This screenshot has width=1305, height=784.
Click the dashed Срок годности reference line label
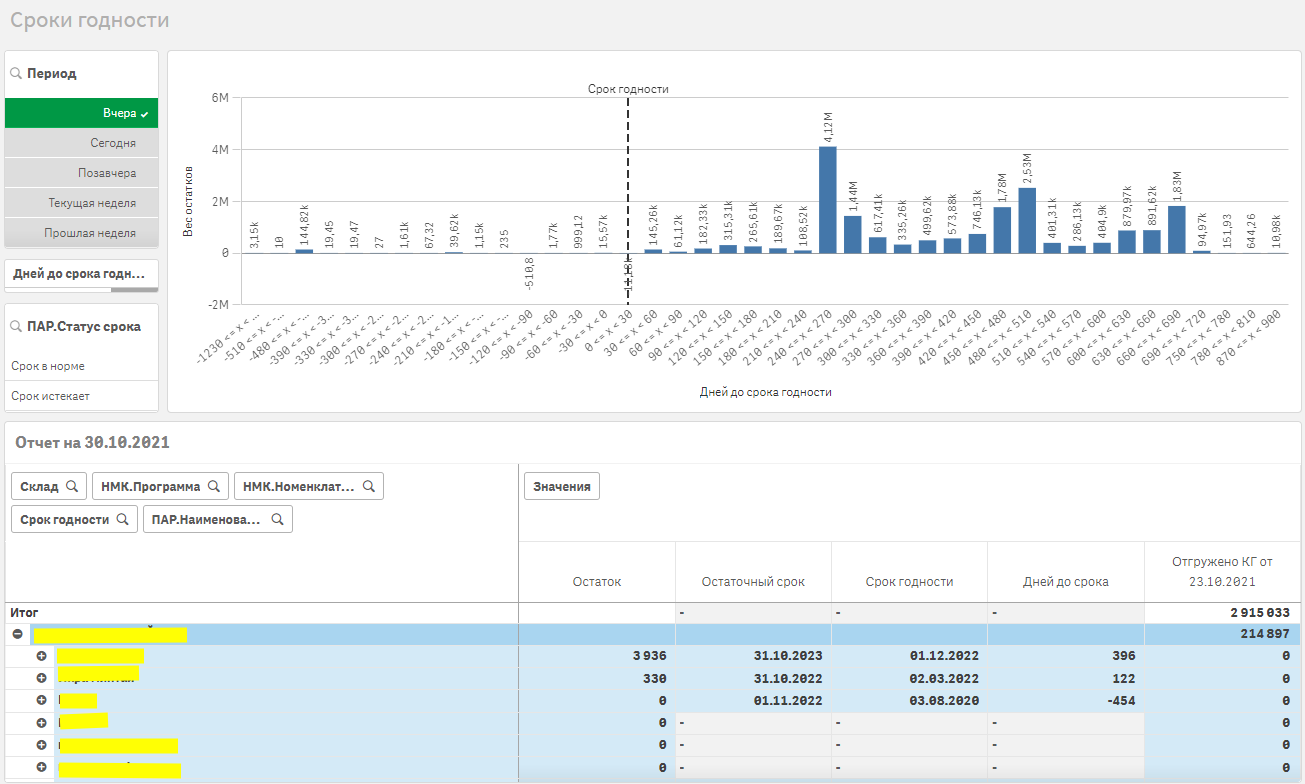(628, 89)
